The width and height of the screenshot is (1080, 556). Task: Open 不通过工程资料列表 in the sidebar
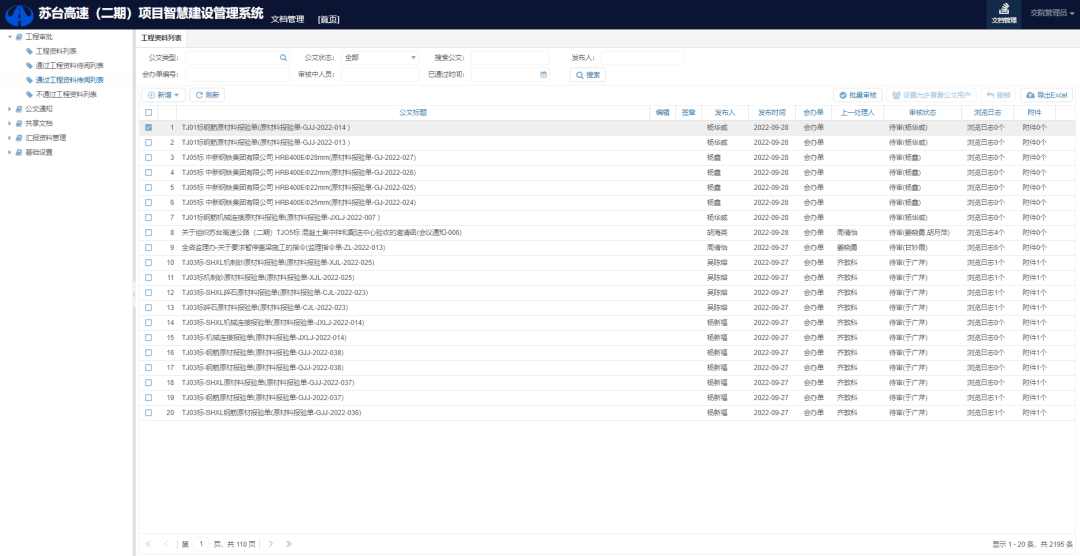tap(66, 94)
